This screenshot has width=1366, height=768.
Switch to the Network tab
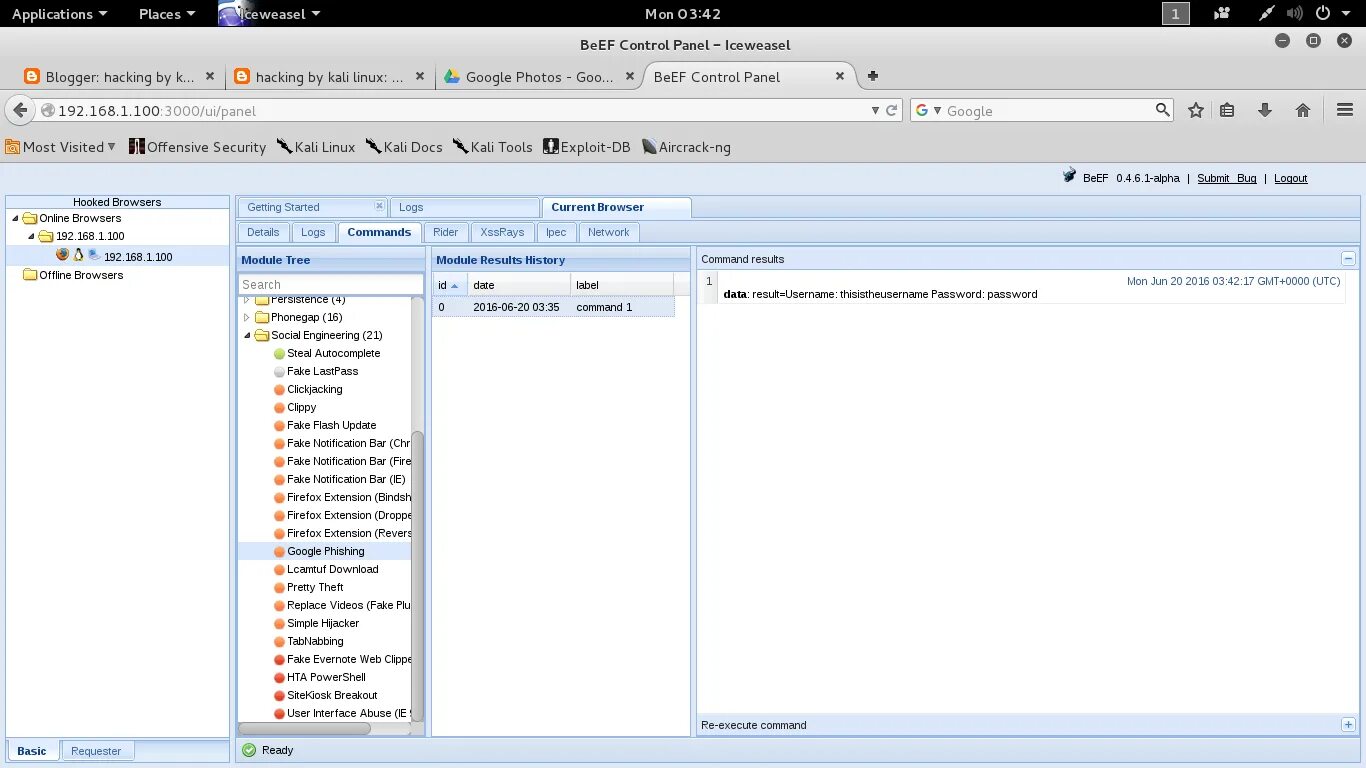tap(609, 232)
